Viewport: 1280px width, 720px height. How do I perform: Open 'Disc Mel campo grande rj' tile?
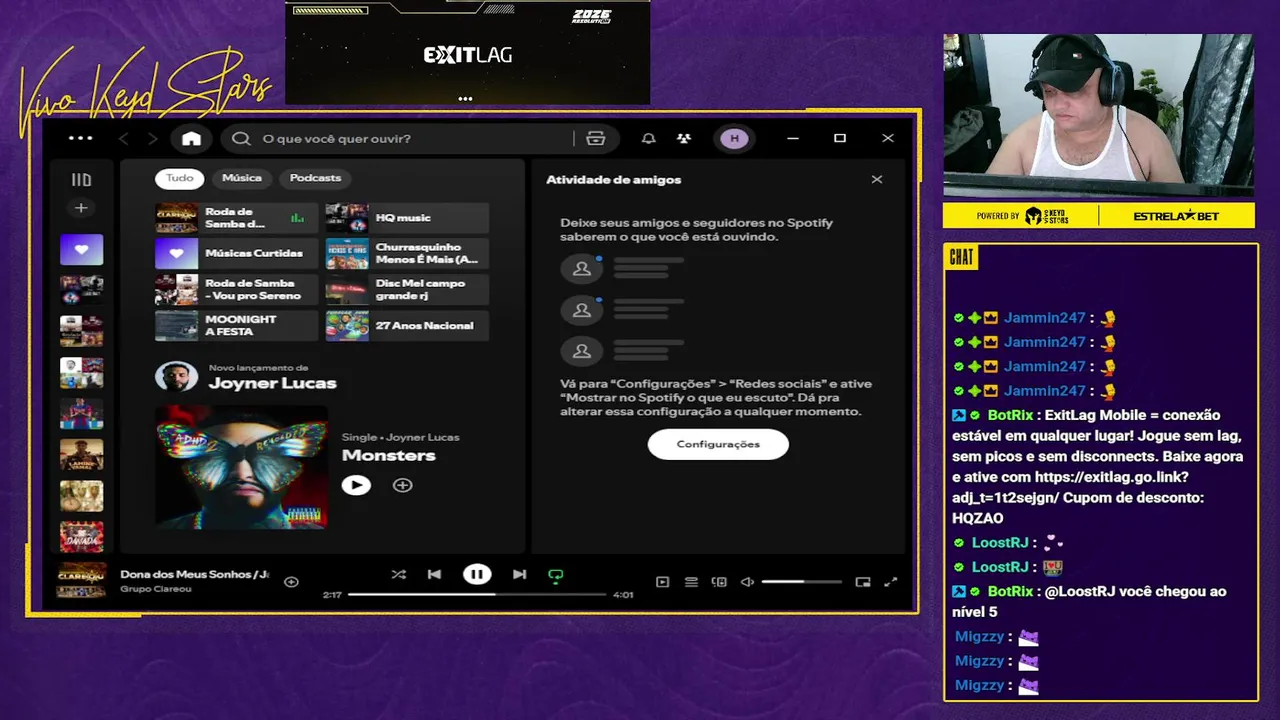pos(407,289)
